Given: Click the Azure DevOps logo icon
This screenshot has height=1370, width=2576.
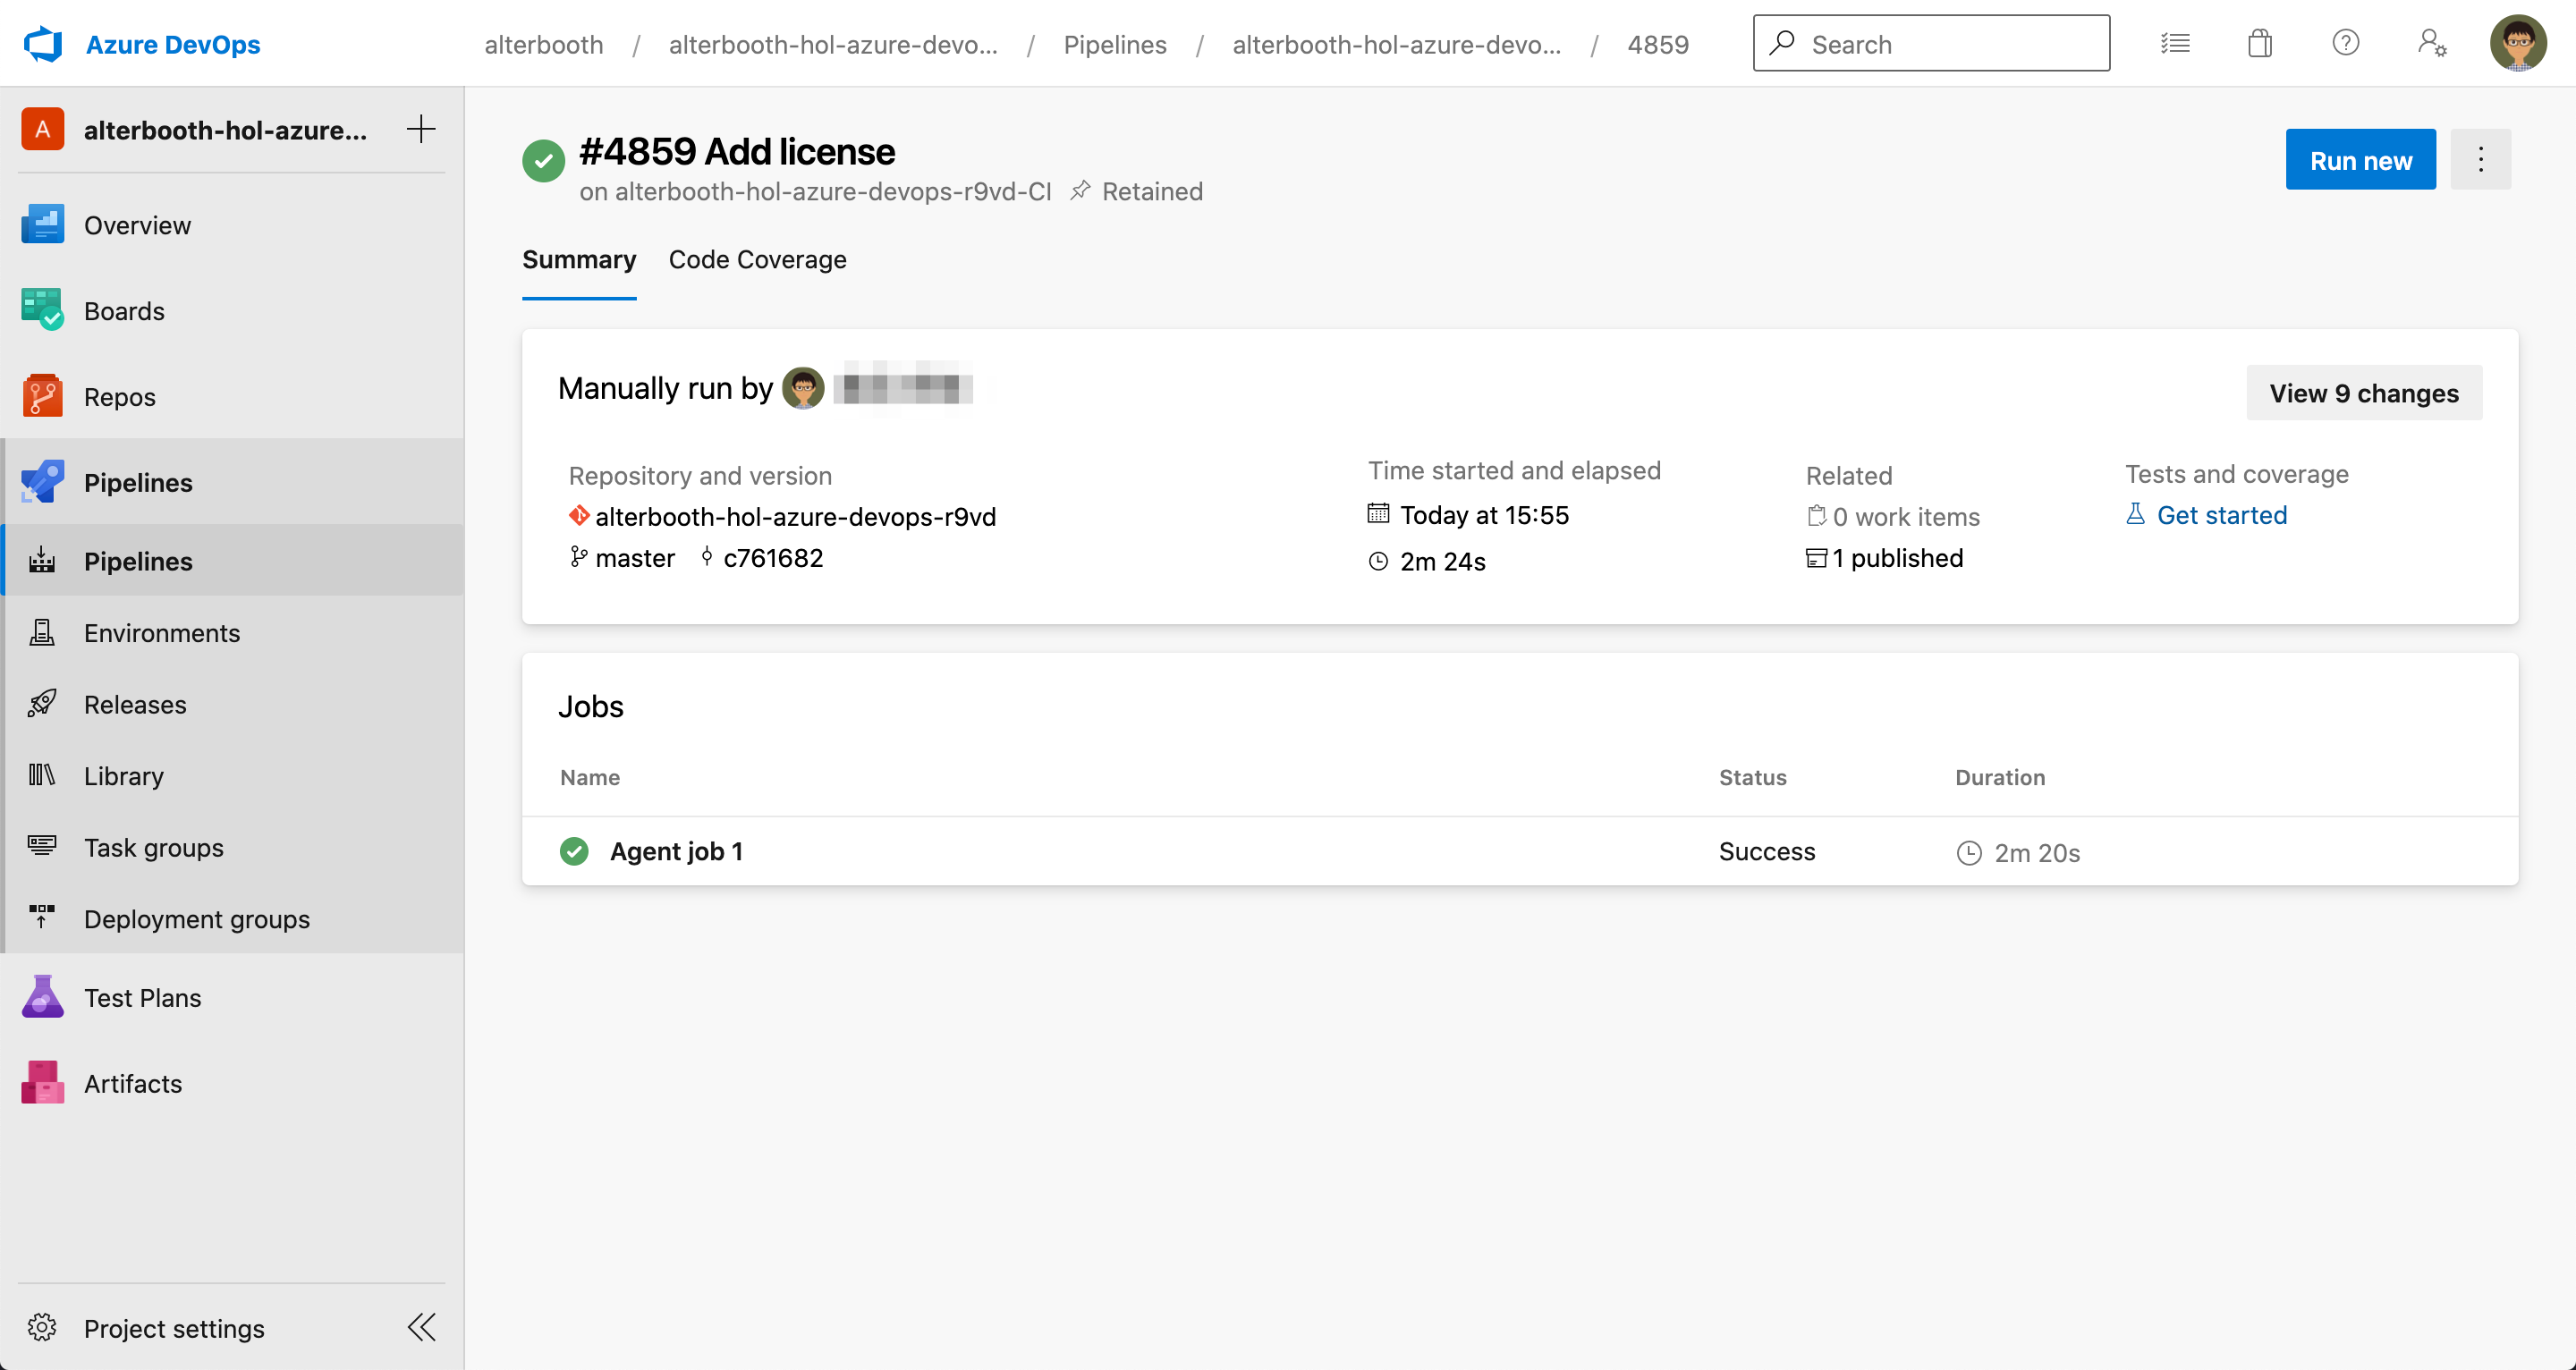Looking at the screenshot, I should [43, 44].
